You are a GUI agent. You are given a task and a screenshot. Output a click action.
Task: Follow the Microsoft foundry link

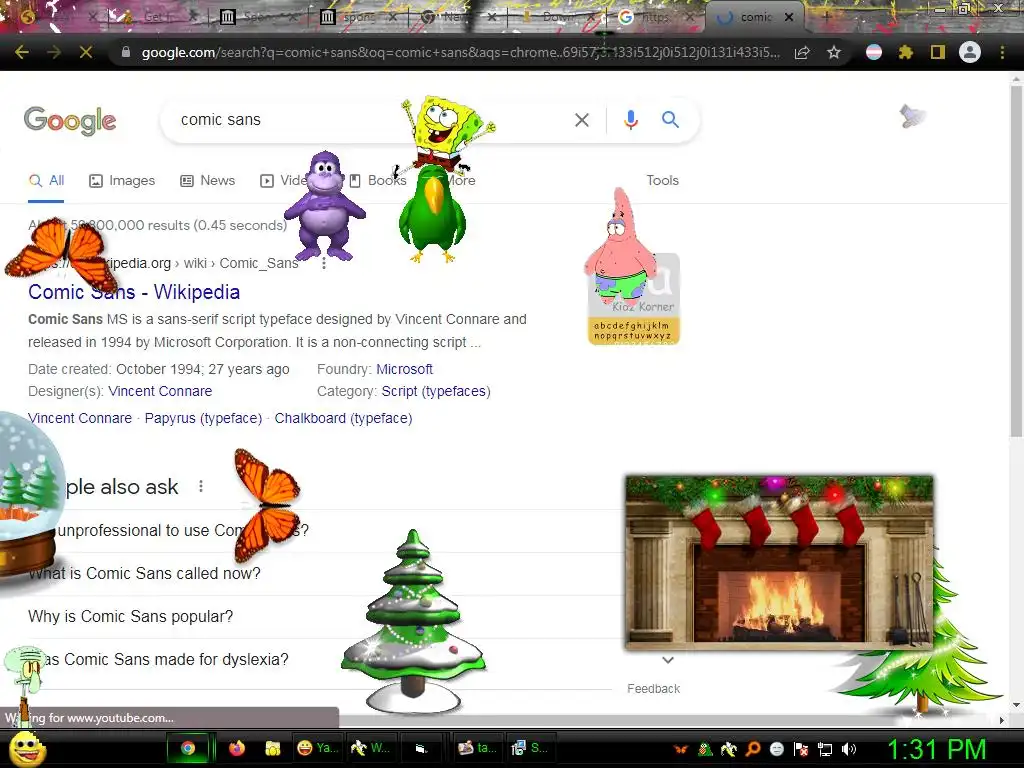[404, 369]
